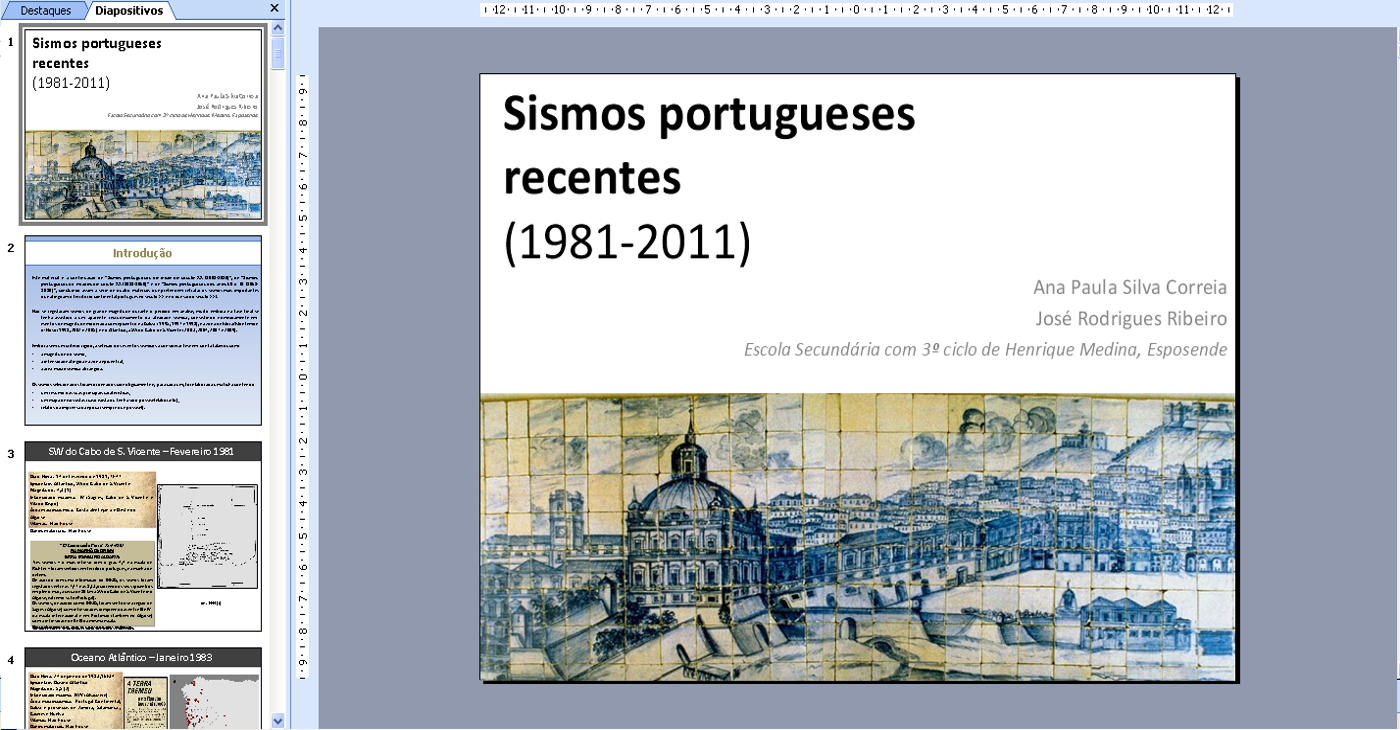Open the Introdução slide thumbnail
Viewport: 1400px width, 730px height.
tap(143, 331)
